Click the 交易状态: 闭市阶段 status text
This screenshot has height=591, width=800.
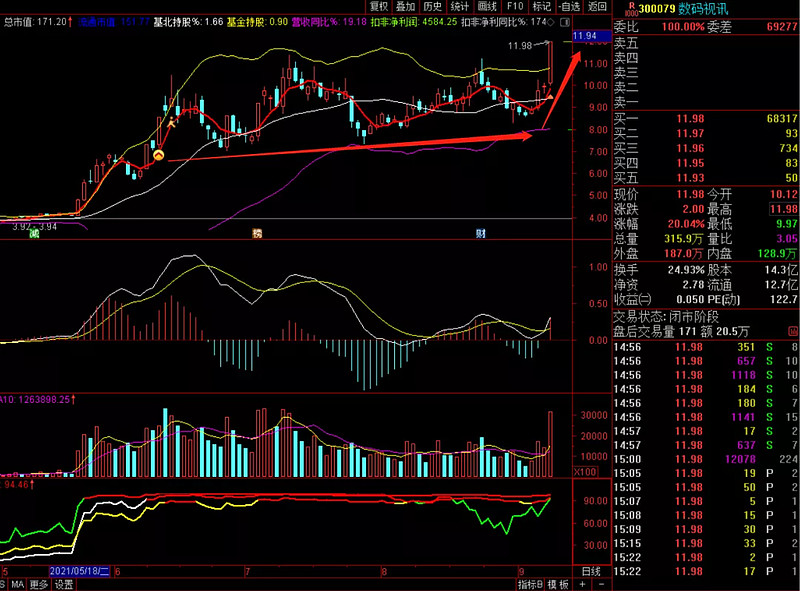[x=666, y=317]
